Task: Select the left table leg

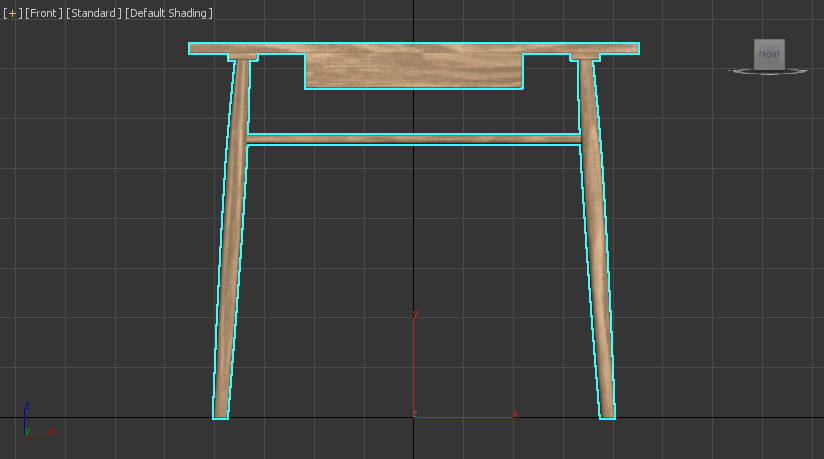Action: (x=232, y=237)
